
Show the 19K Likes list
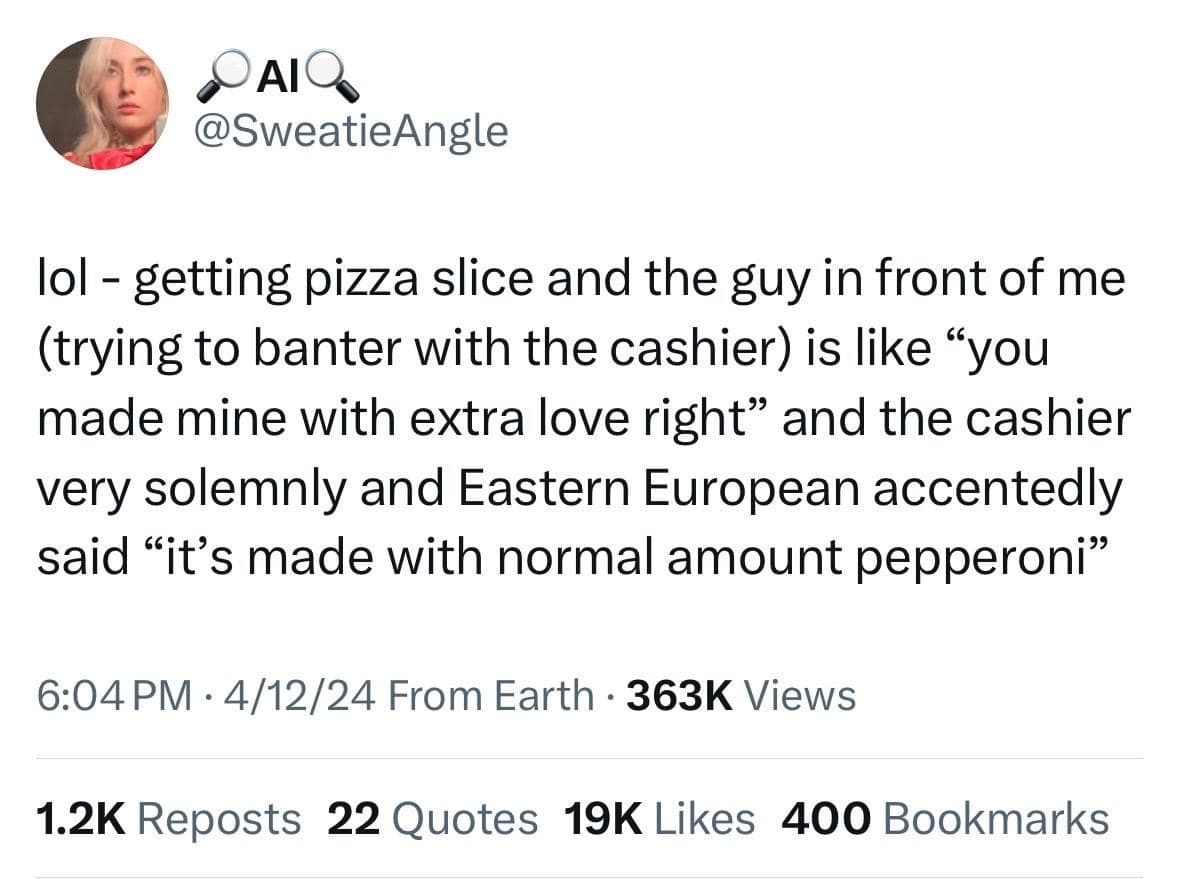659,819
